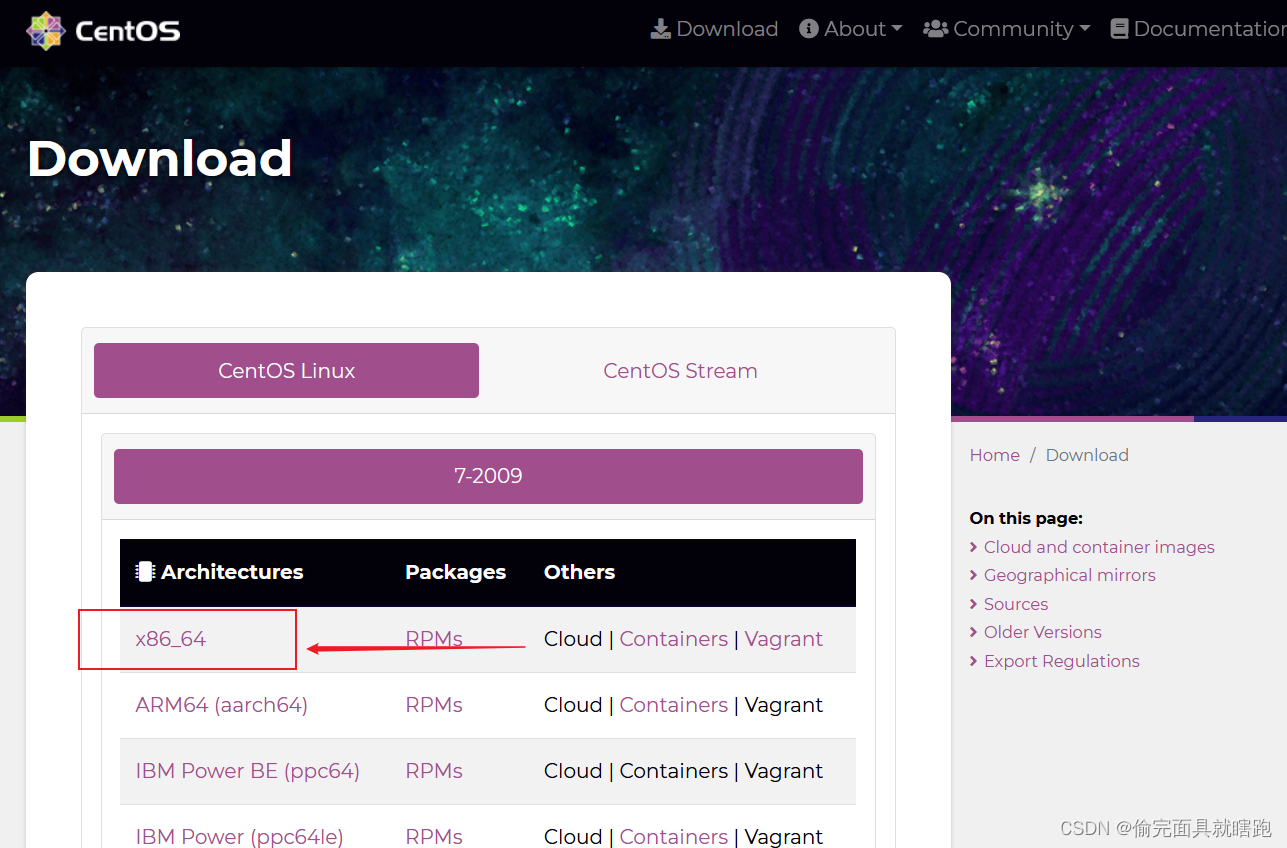Expand the About dropdown menu
Screen dimensions: 1287x848
pyautogui.click(x=851, y=29)
